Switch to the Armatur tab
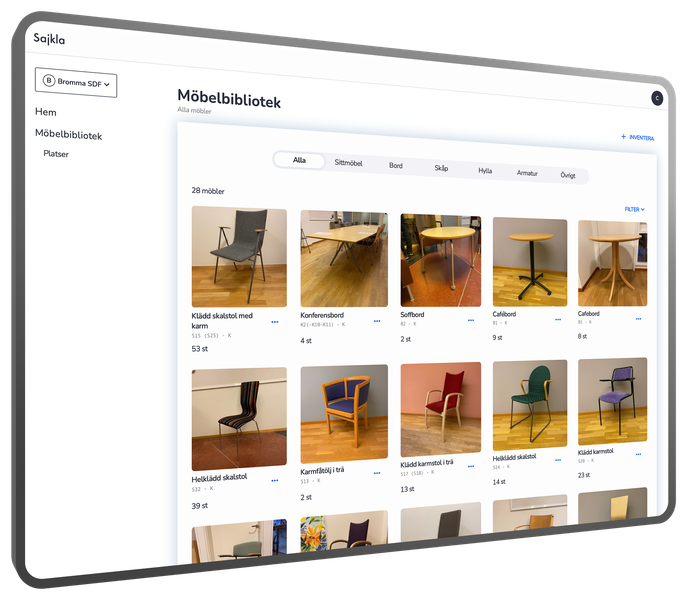687x600 pixels. pos(527,173)
